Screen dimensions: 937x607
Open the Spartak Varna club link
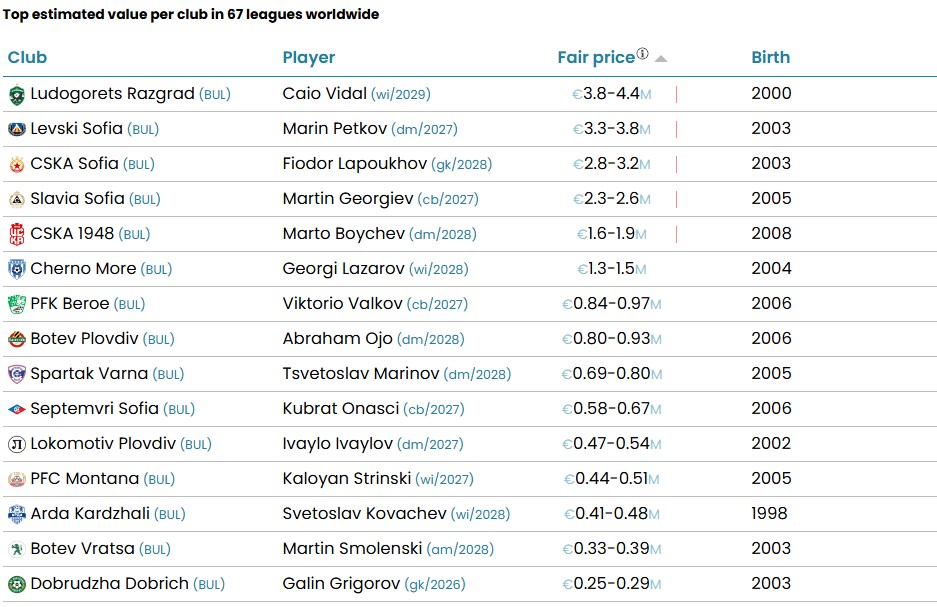(x=89, y=374)
